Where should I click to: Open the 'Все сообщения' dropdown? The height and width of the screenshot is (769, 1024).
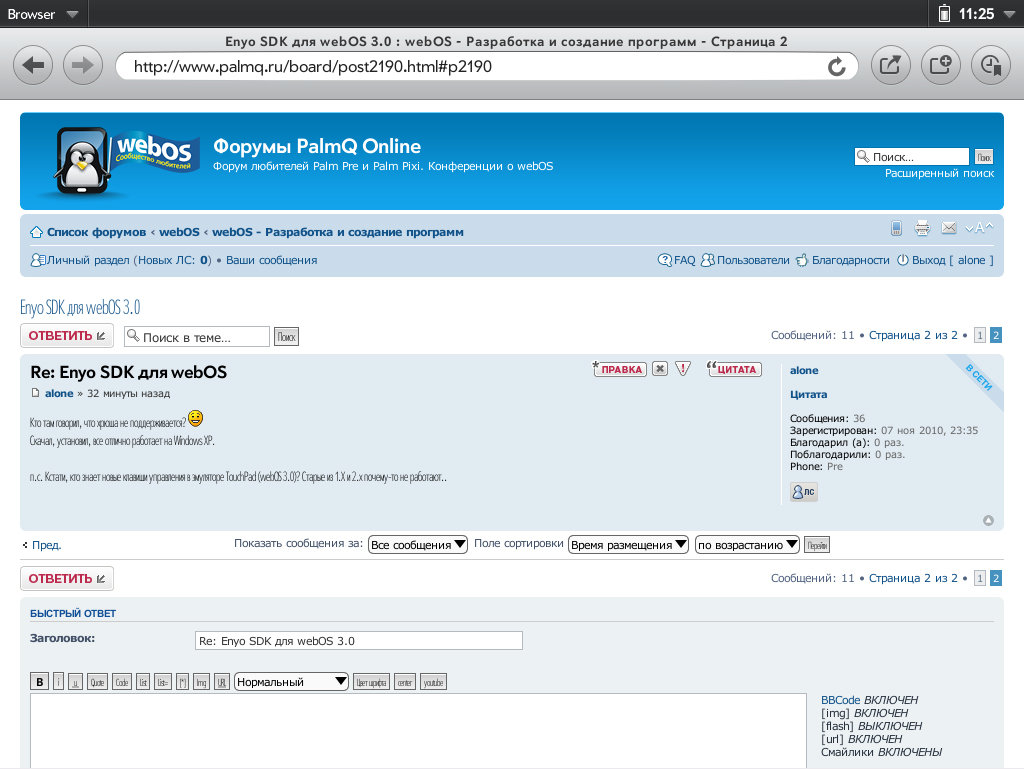(x=418, y=545)
